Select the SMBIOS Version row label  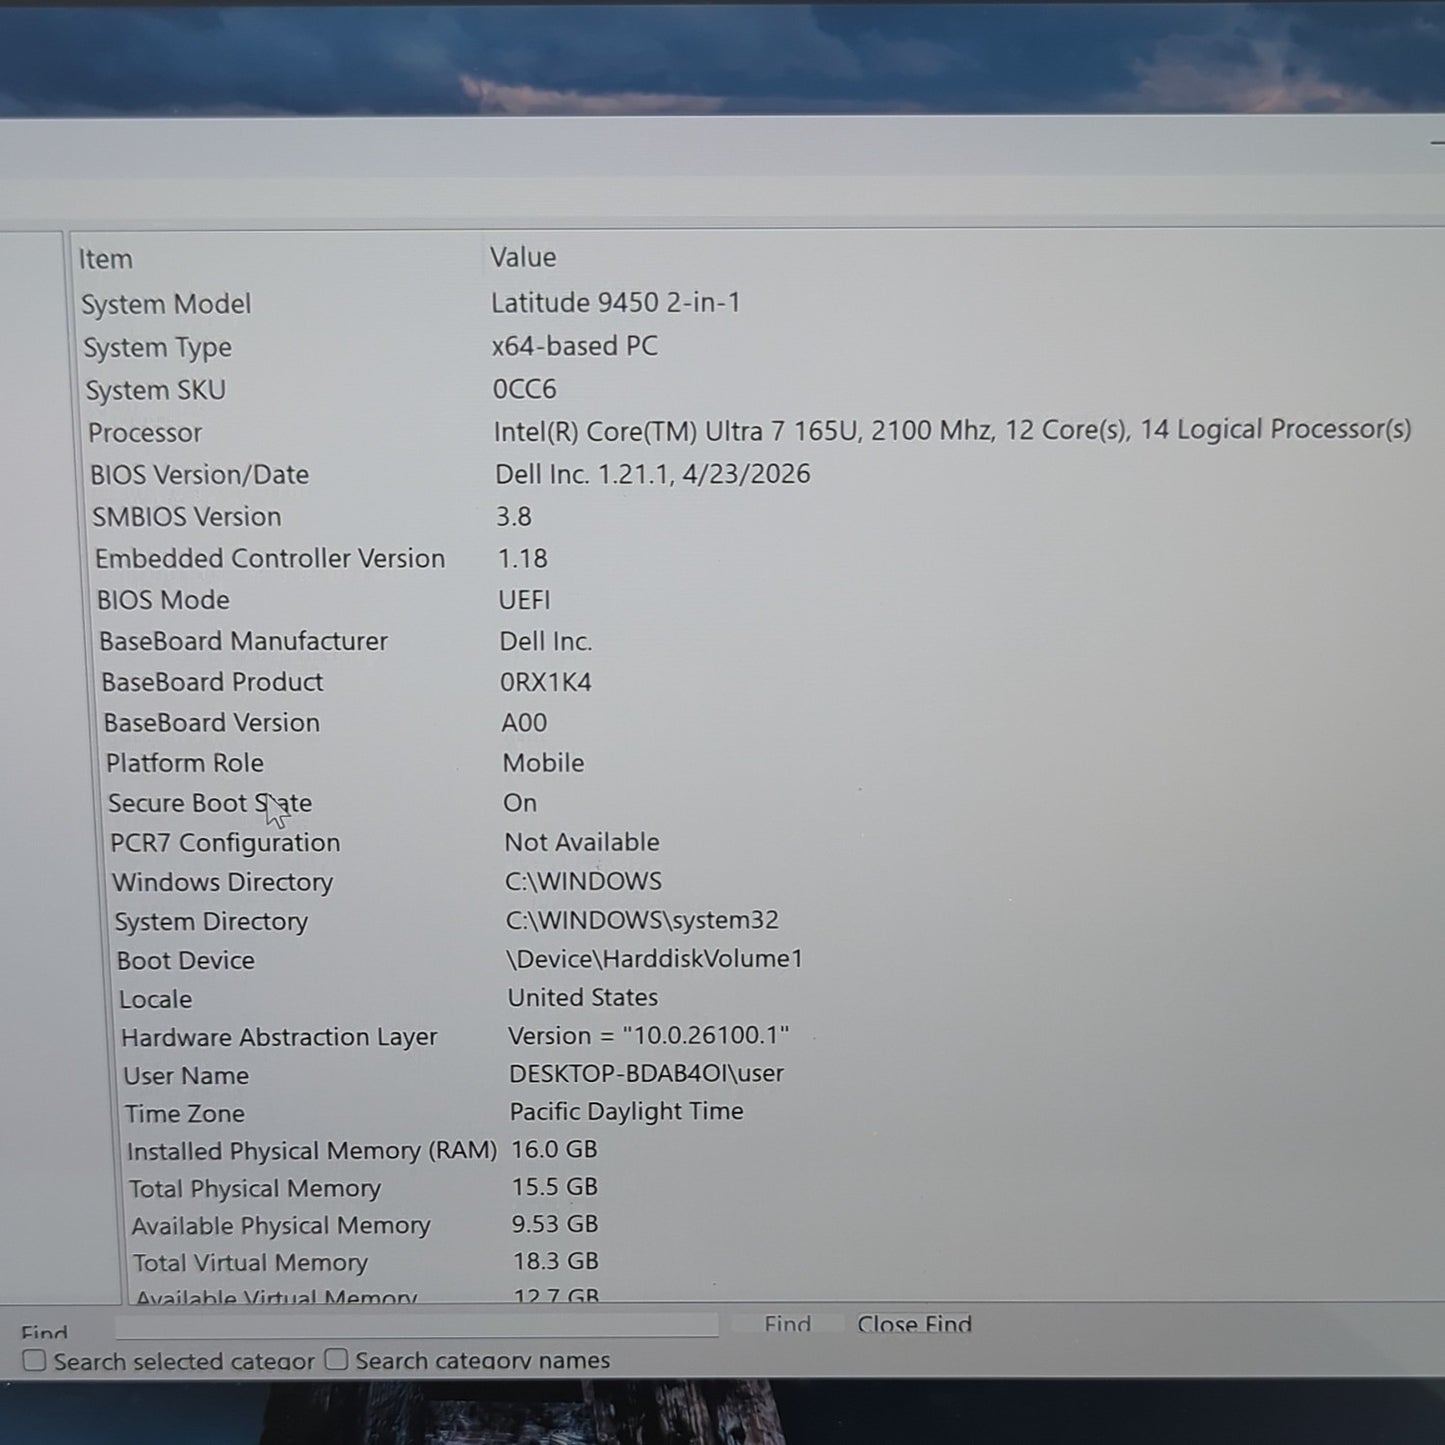(x=187, y=517)
